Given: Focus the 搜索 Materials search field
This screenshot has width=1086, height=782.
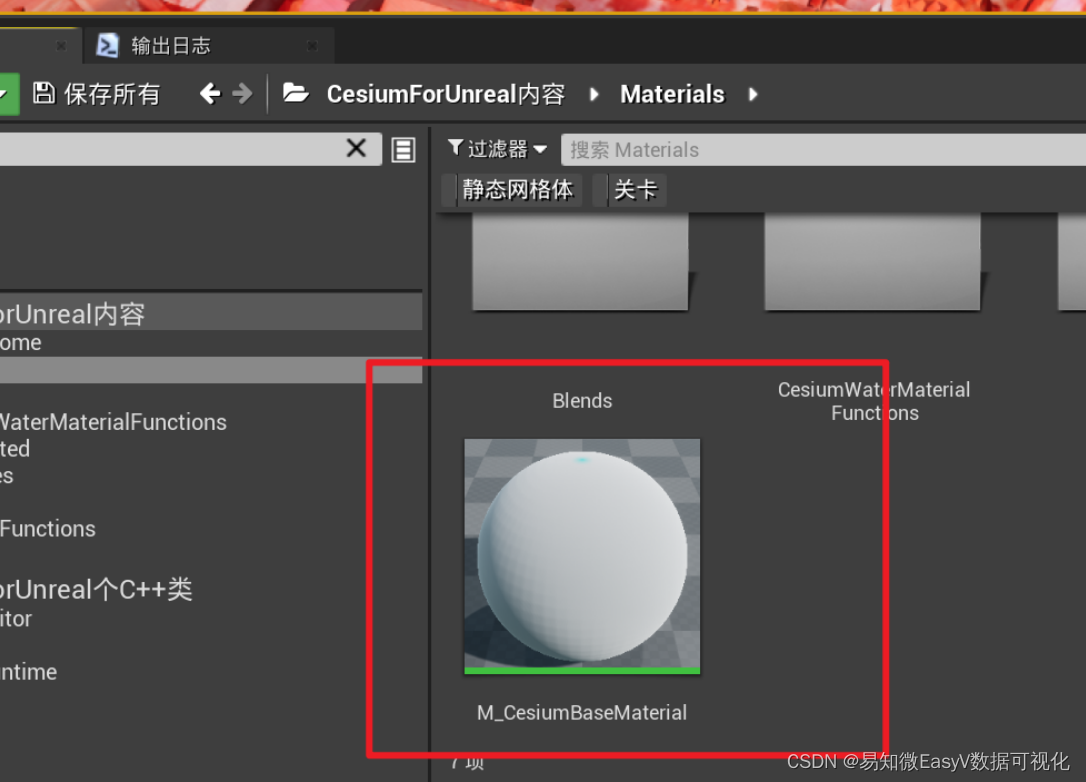Looking at the screenshot, I should pos(823,150).
